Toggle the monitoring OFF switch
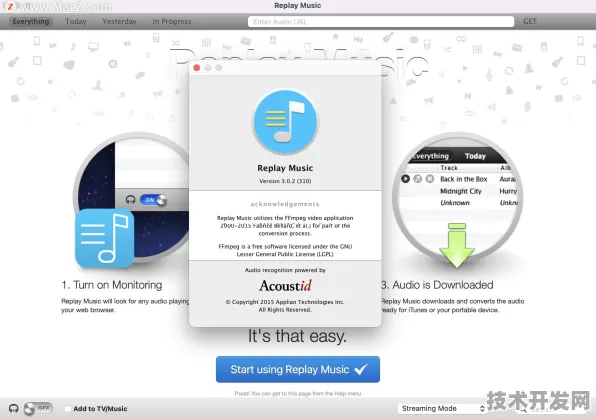This screenshot has width=596, height=419. point(38,408)
